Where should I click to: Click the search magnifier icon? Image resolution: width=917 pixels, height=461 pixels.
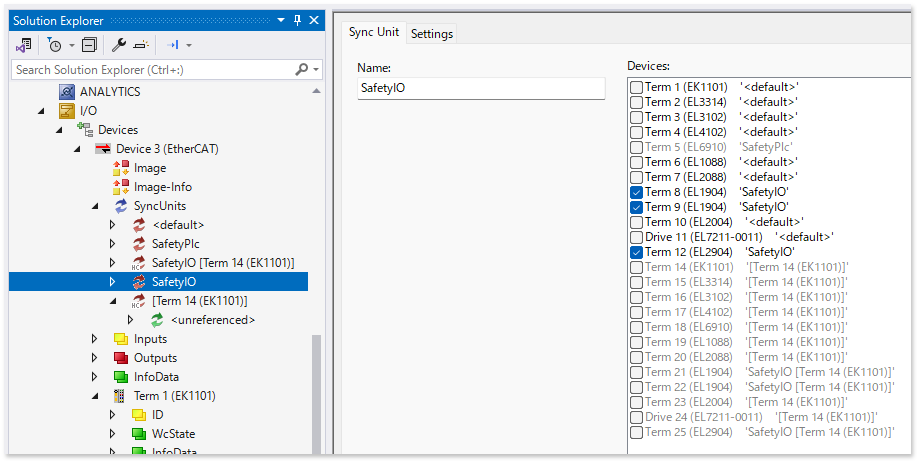point(302,70)
